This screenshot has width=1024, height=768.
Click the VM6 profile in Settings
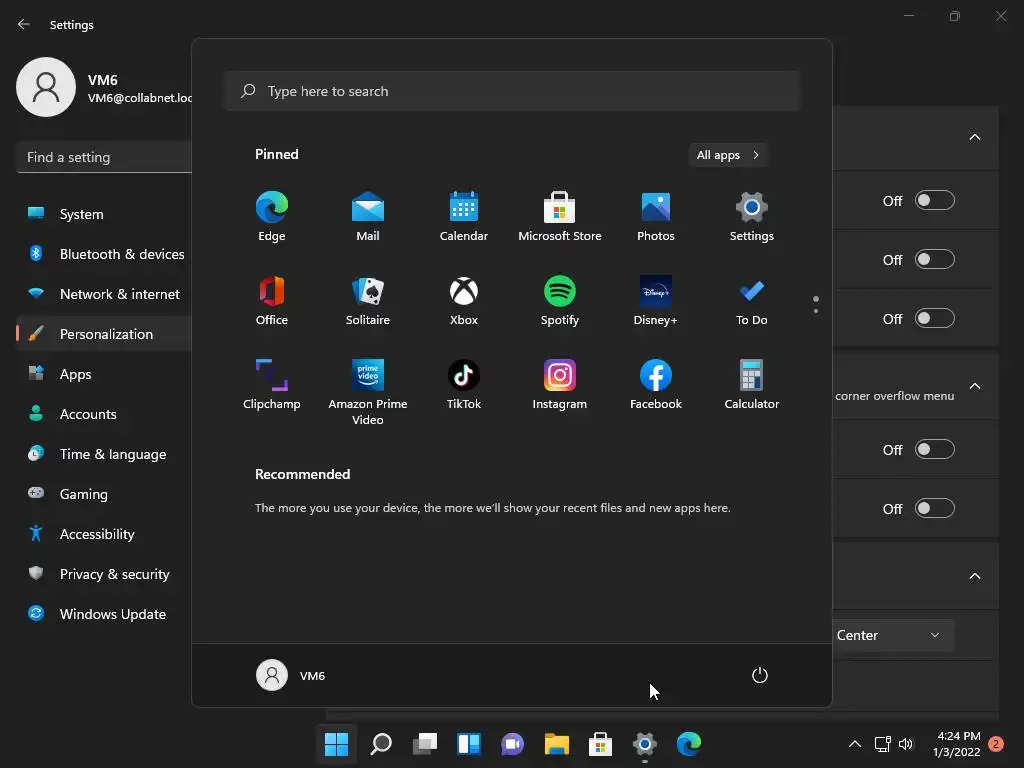coord(104,88)
